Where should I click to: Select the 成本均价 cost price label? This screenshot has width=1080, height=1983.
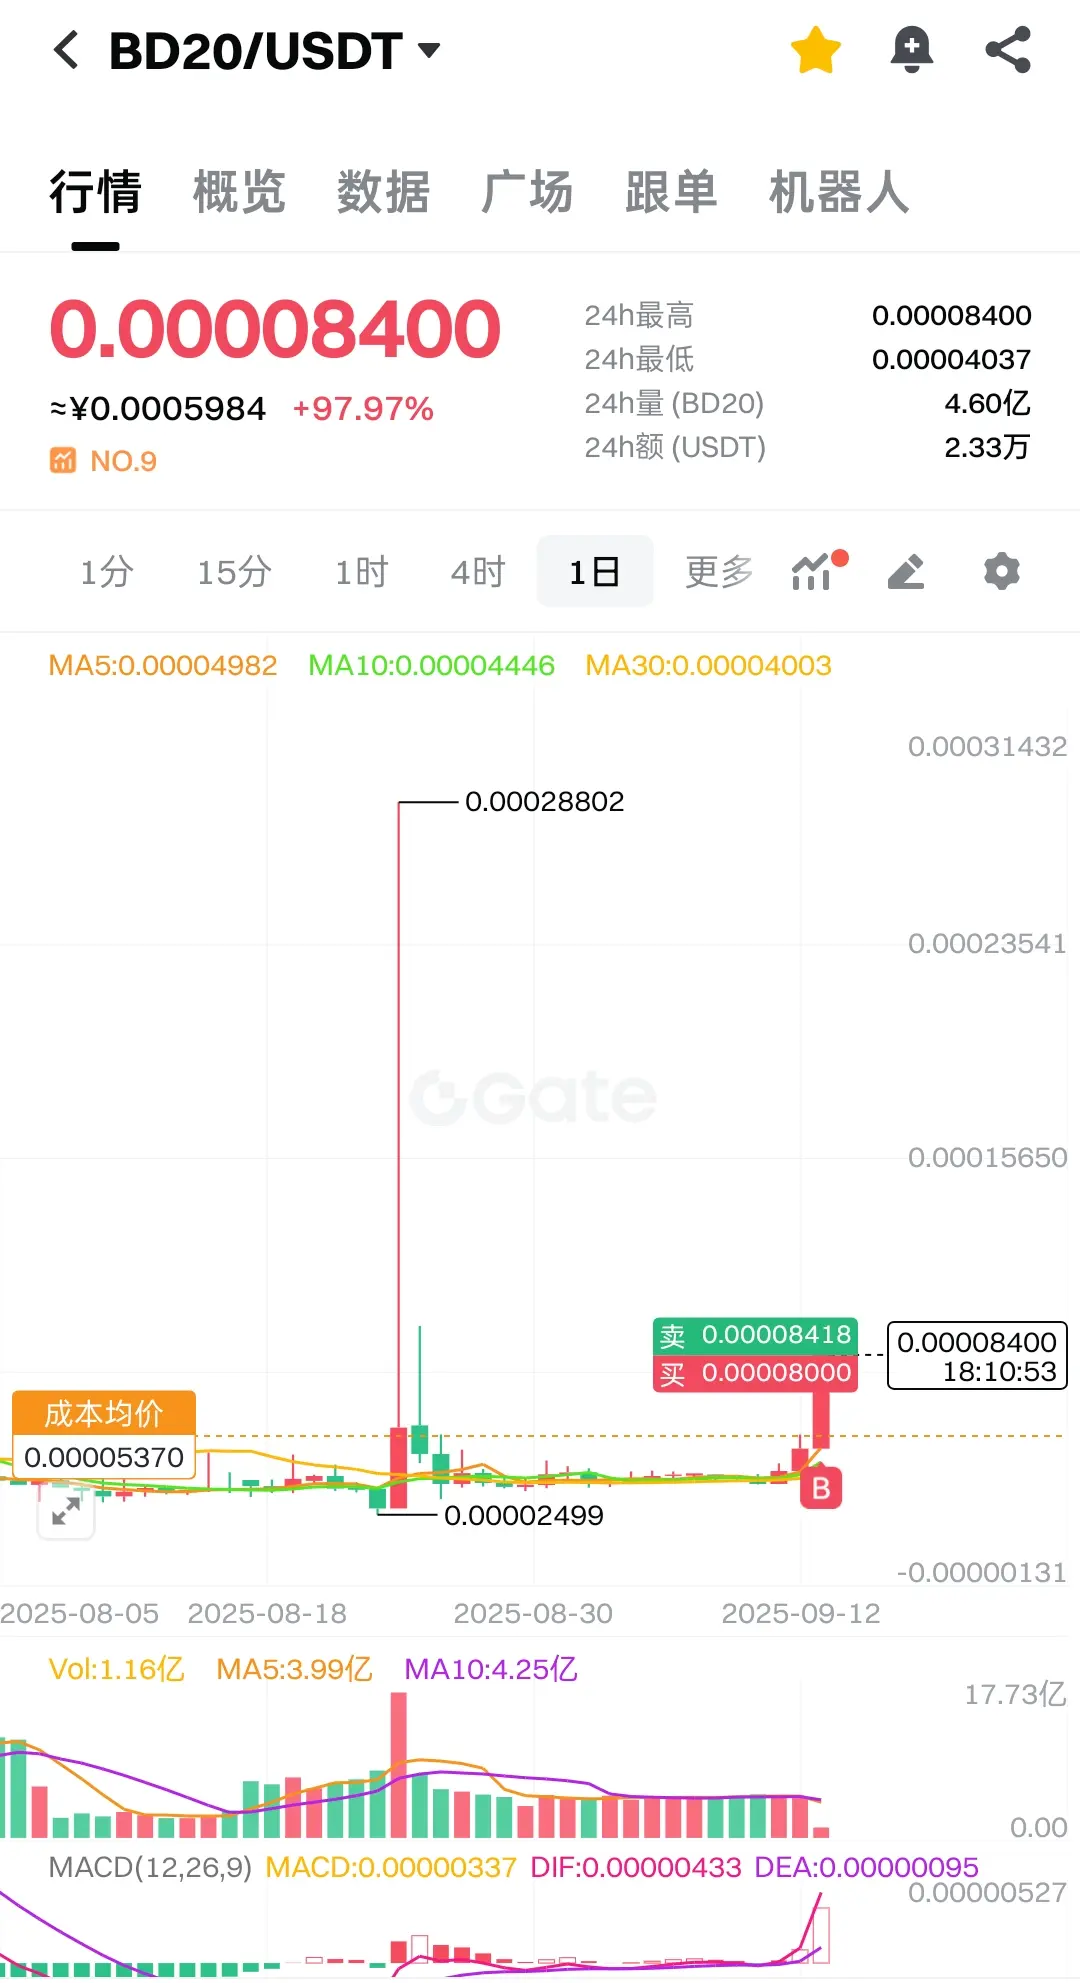pyautogui.click(x=104, y=1413)
